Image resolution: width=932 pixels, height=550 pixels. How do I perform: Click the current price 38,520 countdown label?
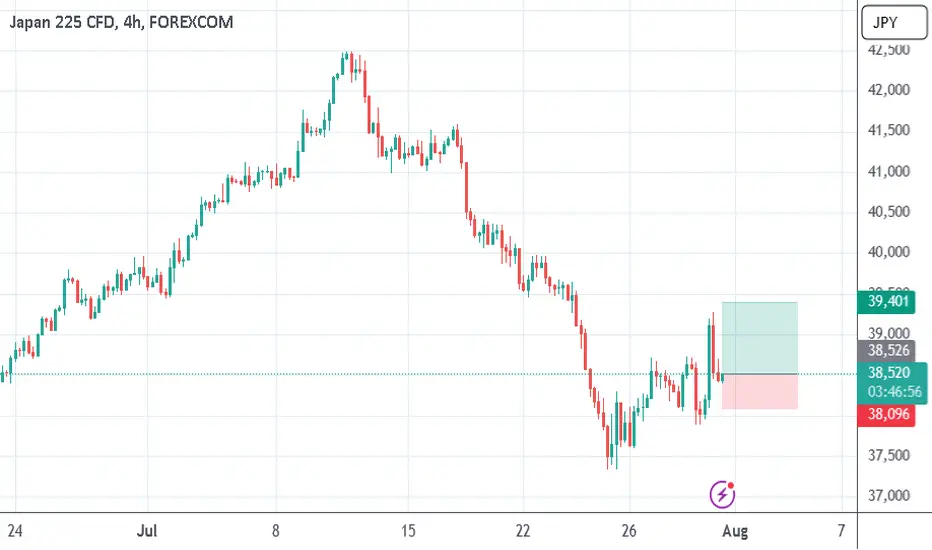(893, 382)
